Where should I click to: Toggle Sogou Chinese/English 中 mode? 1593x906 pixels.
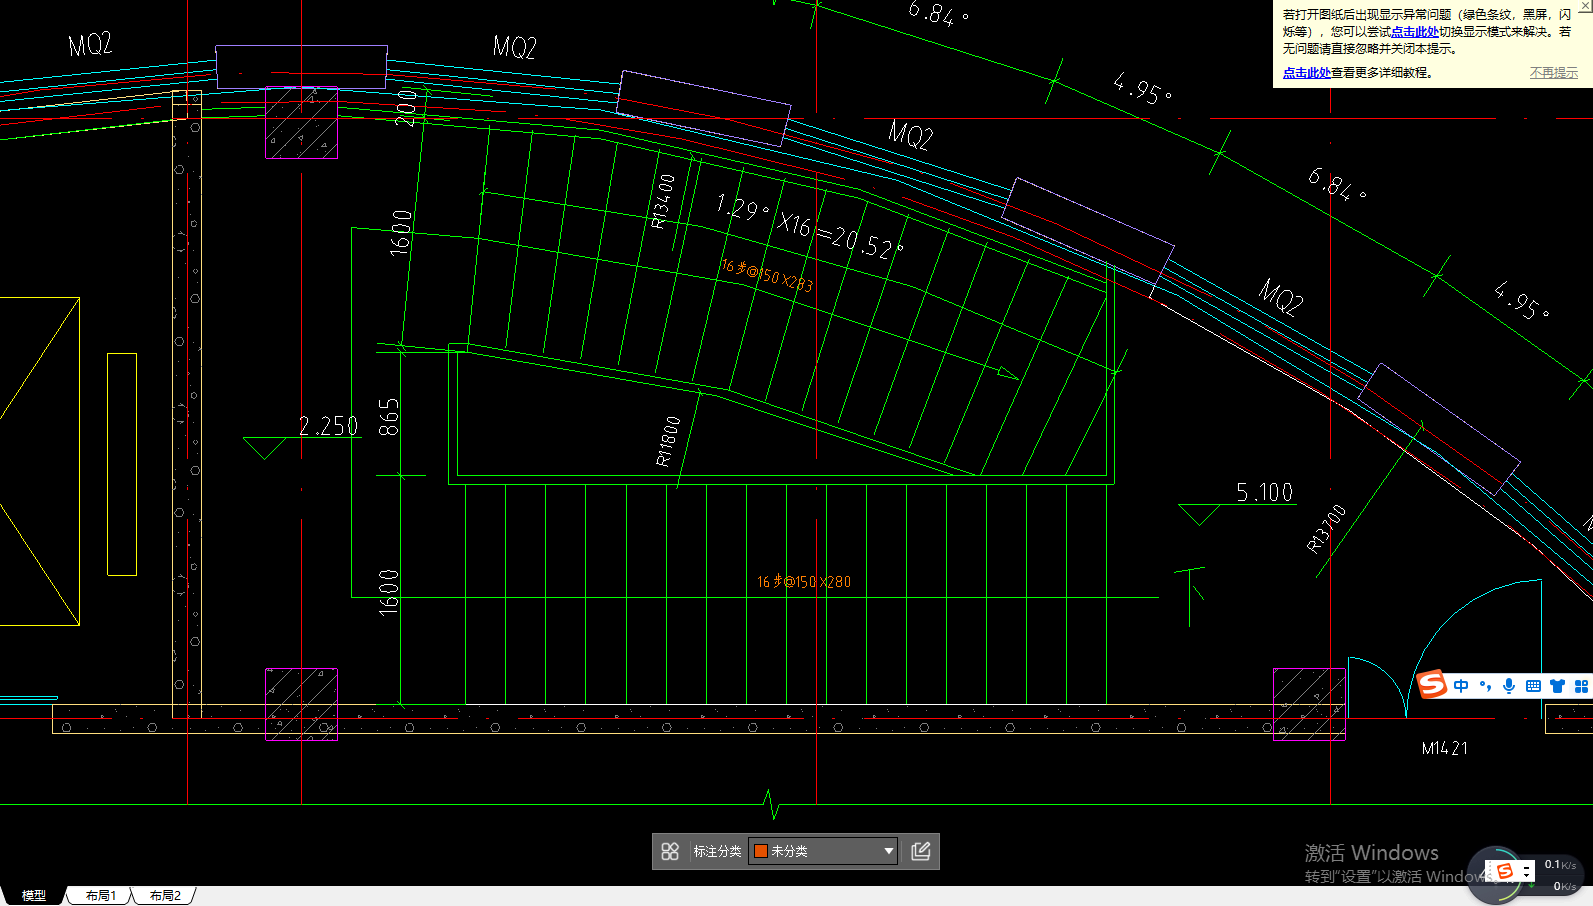tap(1461, 686)
